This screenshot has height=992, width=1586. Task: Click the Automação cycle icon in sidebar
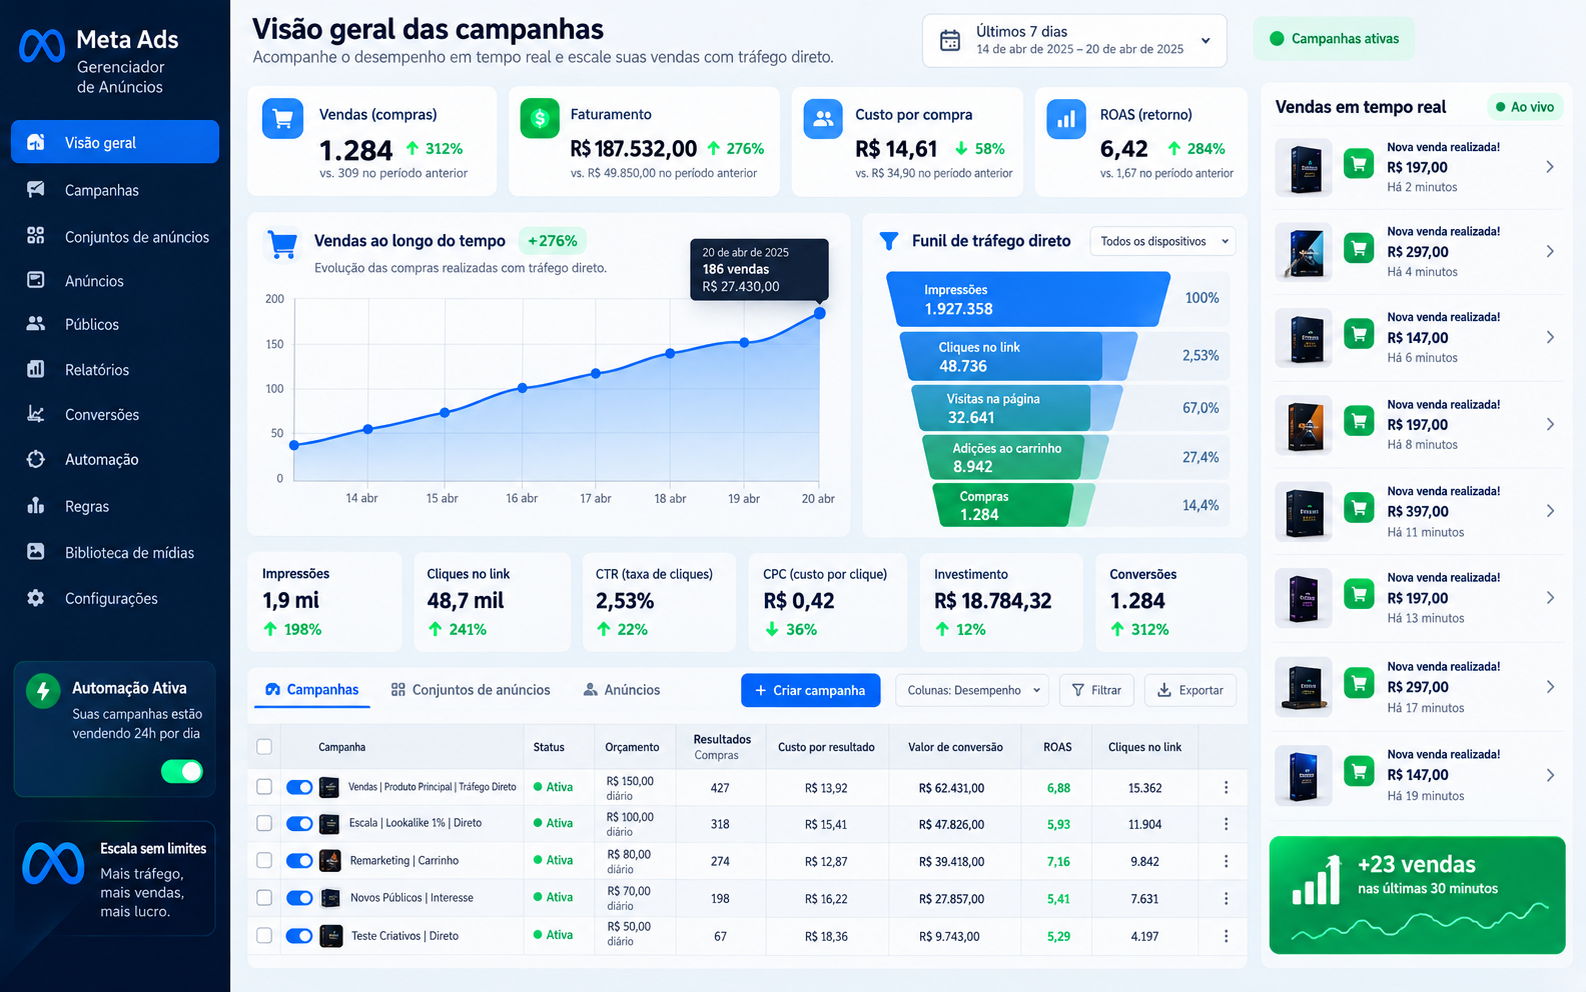36,459
